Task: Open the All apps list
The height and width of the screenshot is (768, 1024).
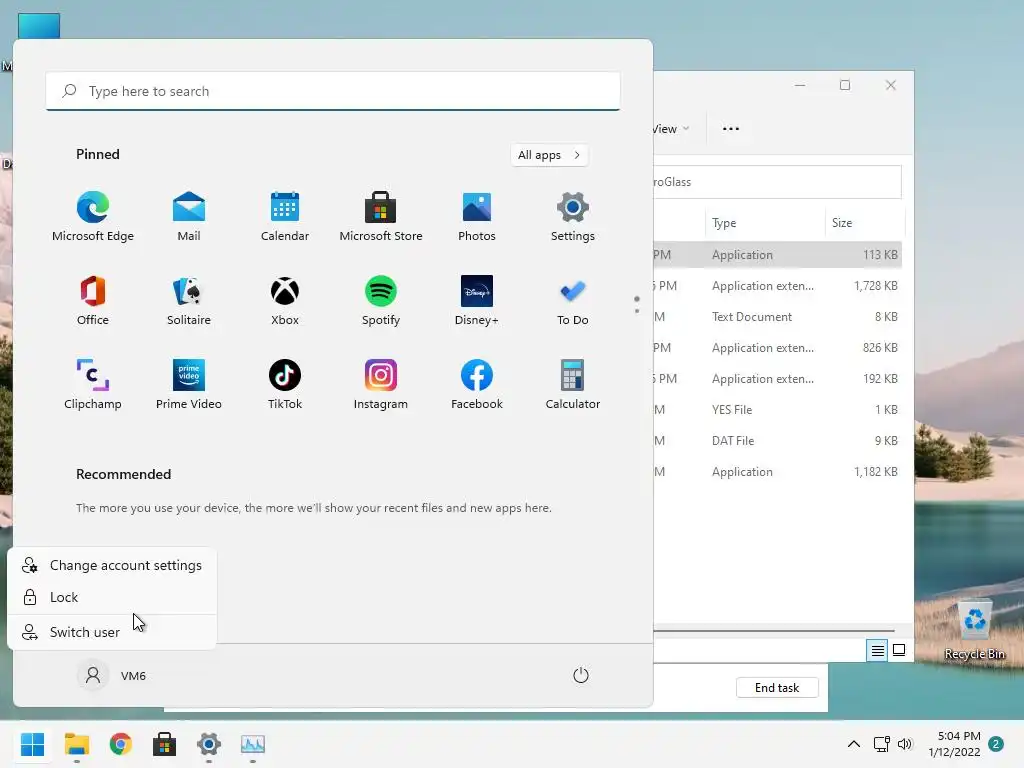Action: pyautogui.click(x=549, y=155)
